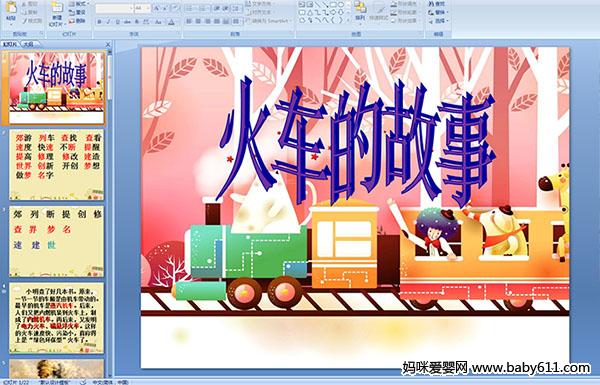Click the Find icon in Editing group
The height and width of the screenshot is (385, 600).
pos(437,4)
